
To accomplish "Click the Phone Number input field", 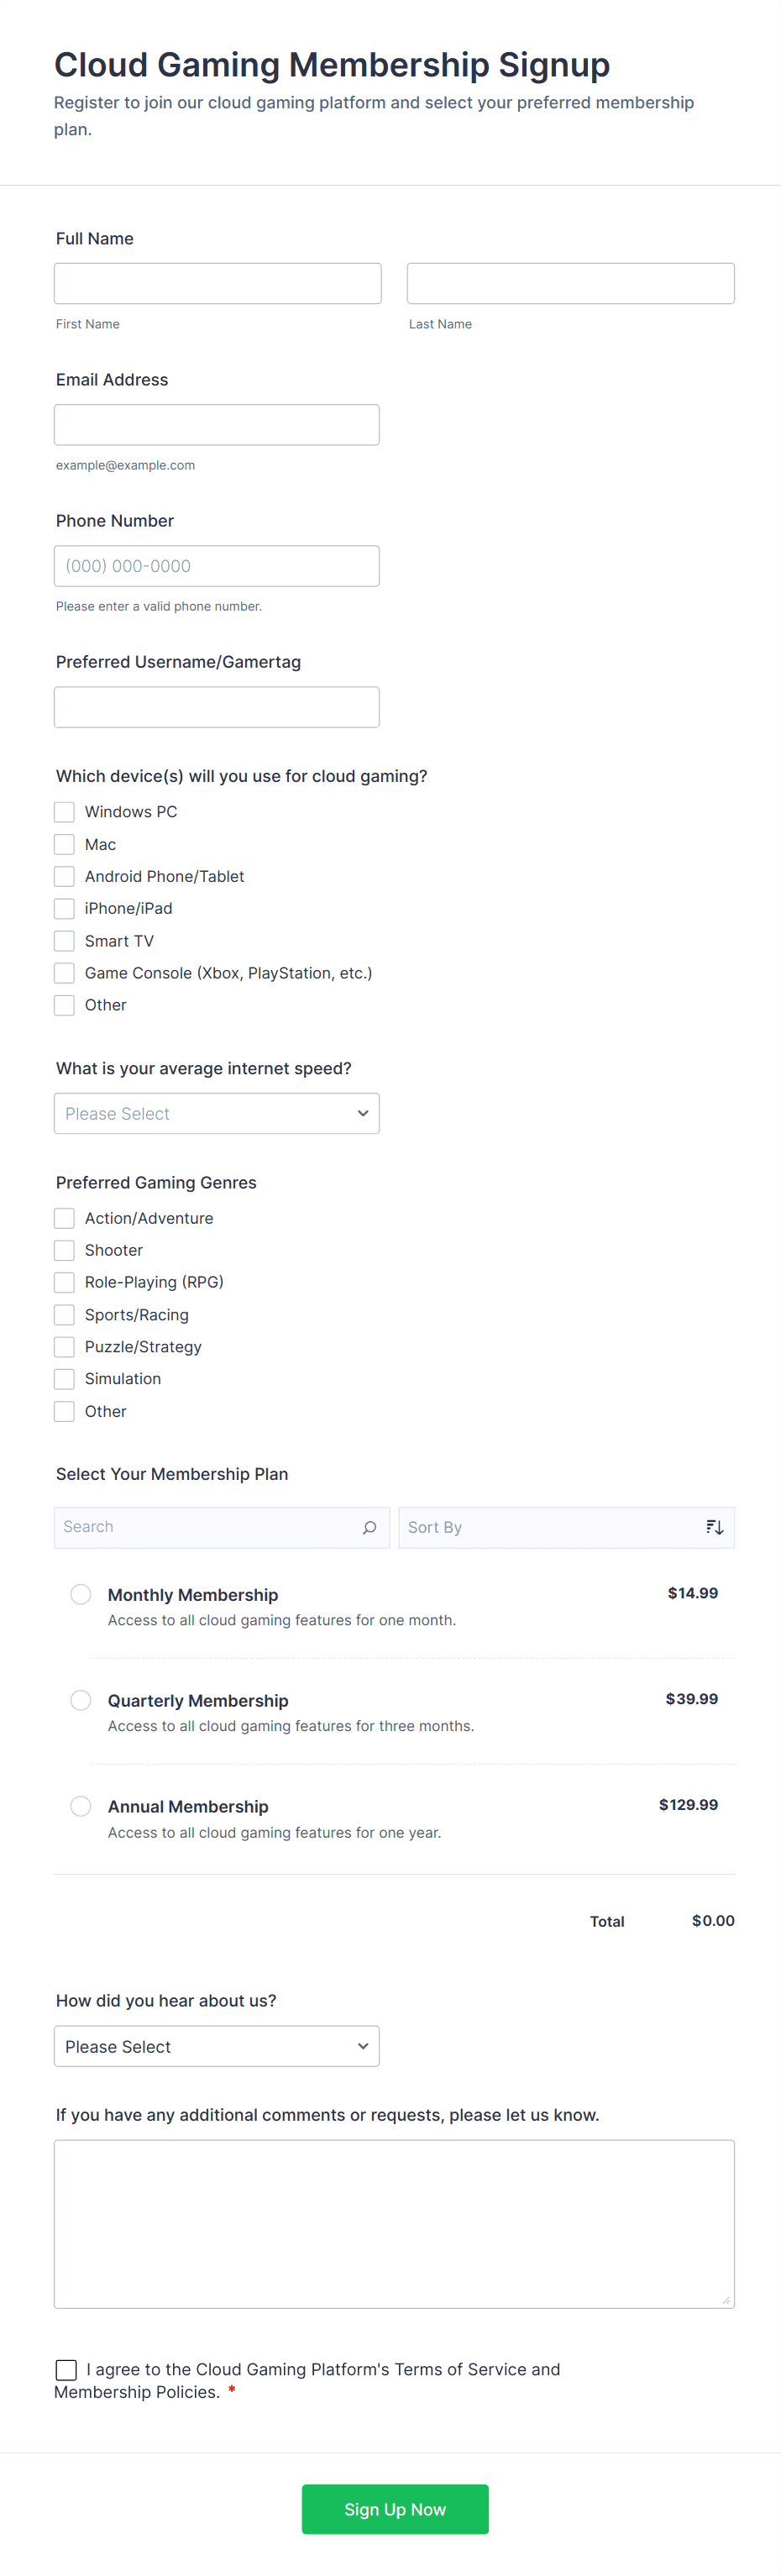I will click(216, 566).
